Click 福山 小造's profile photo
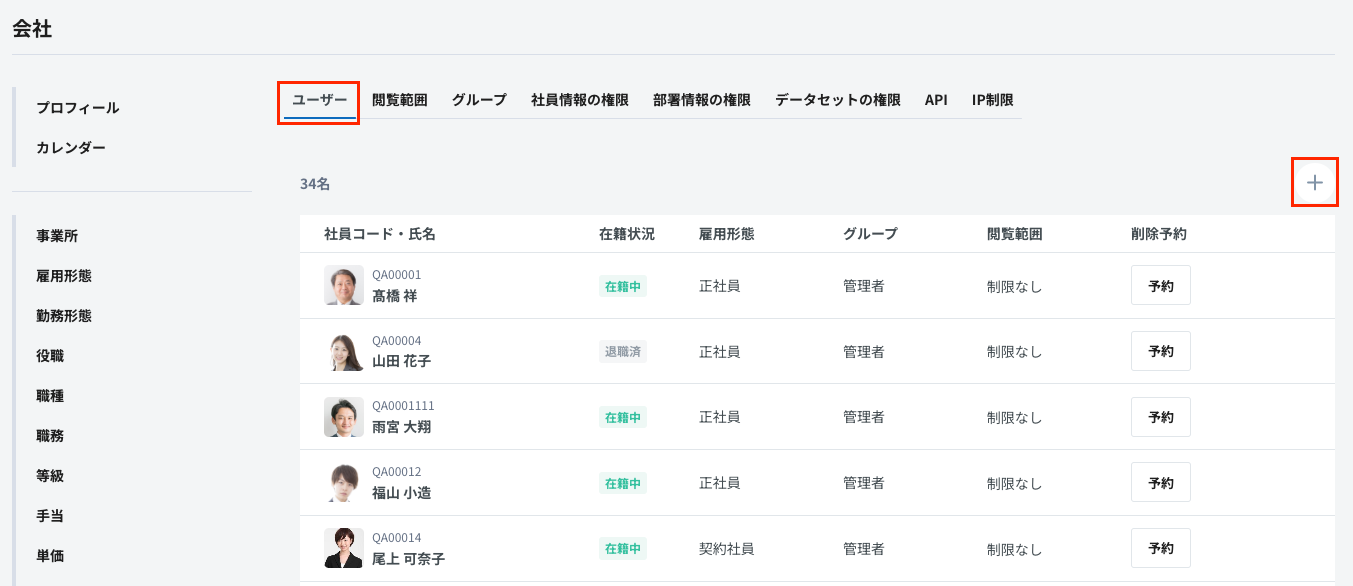Viewport: 1353px width, 586px height. coord(344,482)
